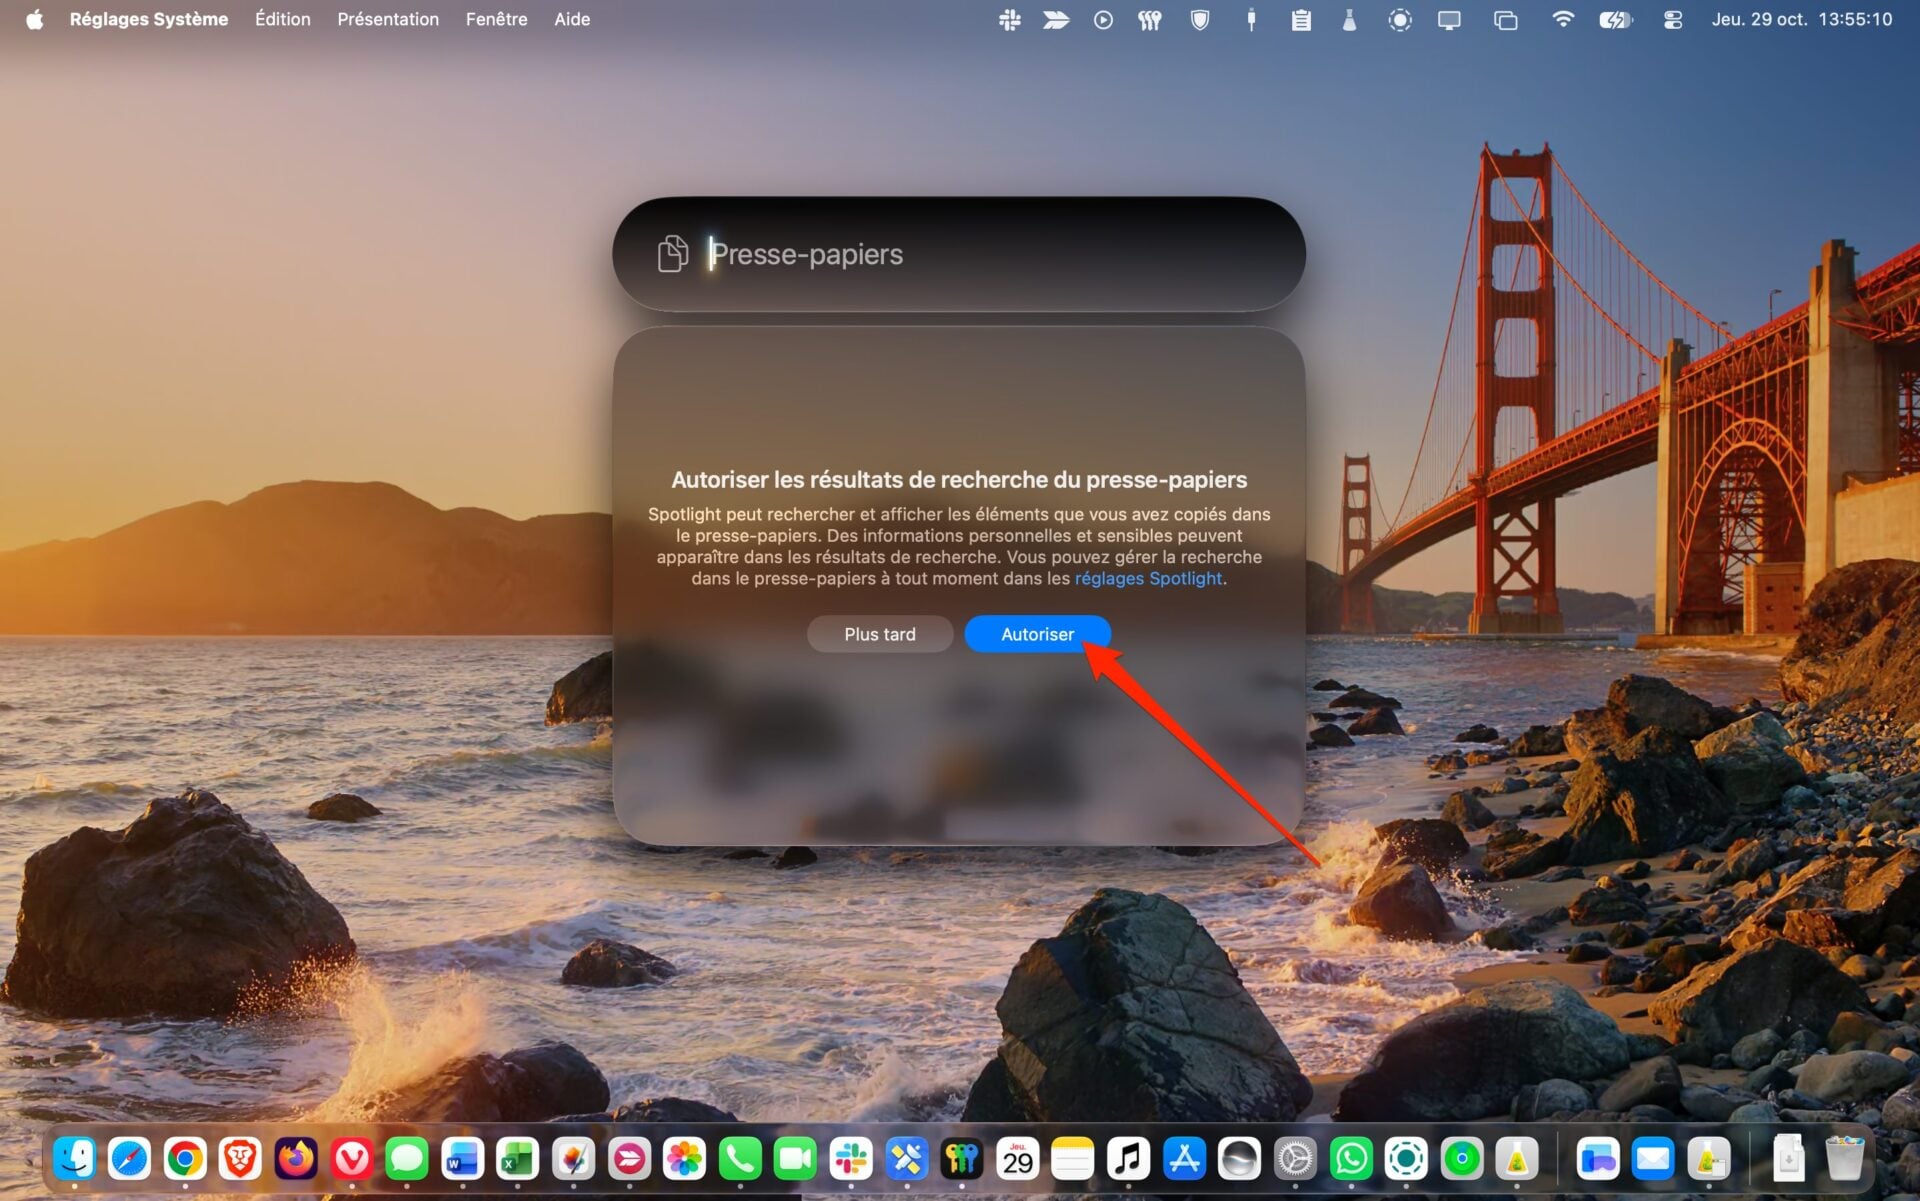Screen dimensions: 1920x1201
Task: Click the clipboard list menu bar icon
Action: tap(1301, 19)
